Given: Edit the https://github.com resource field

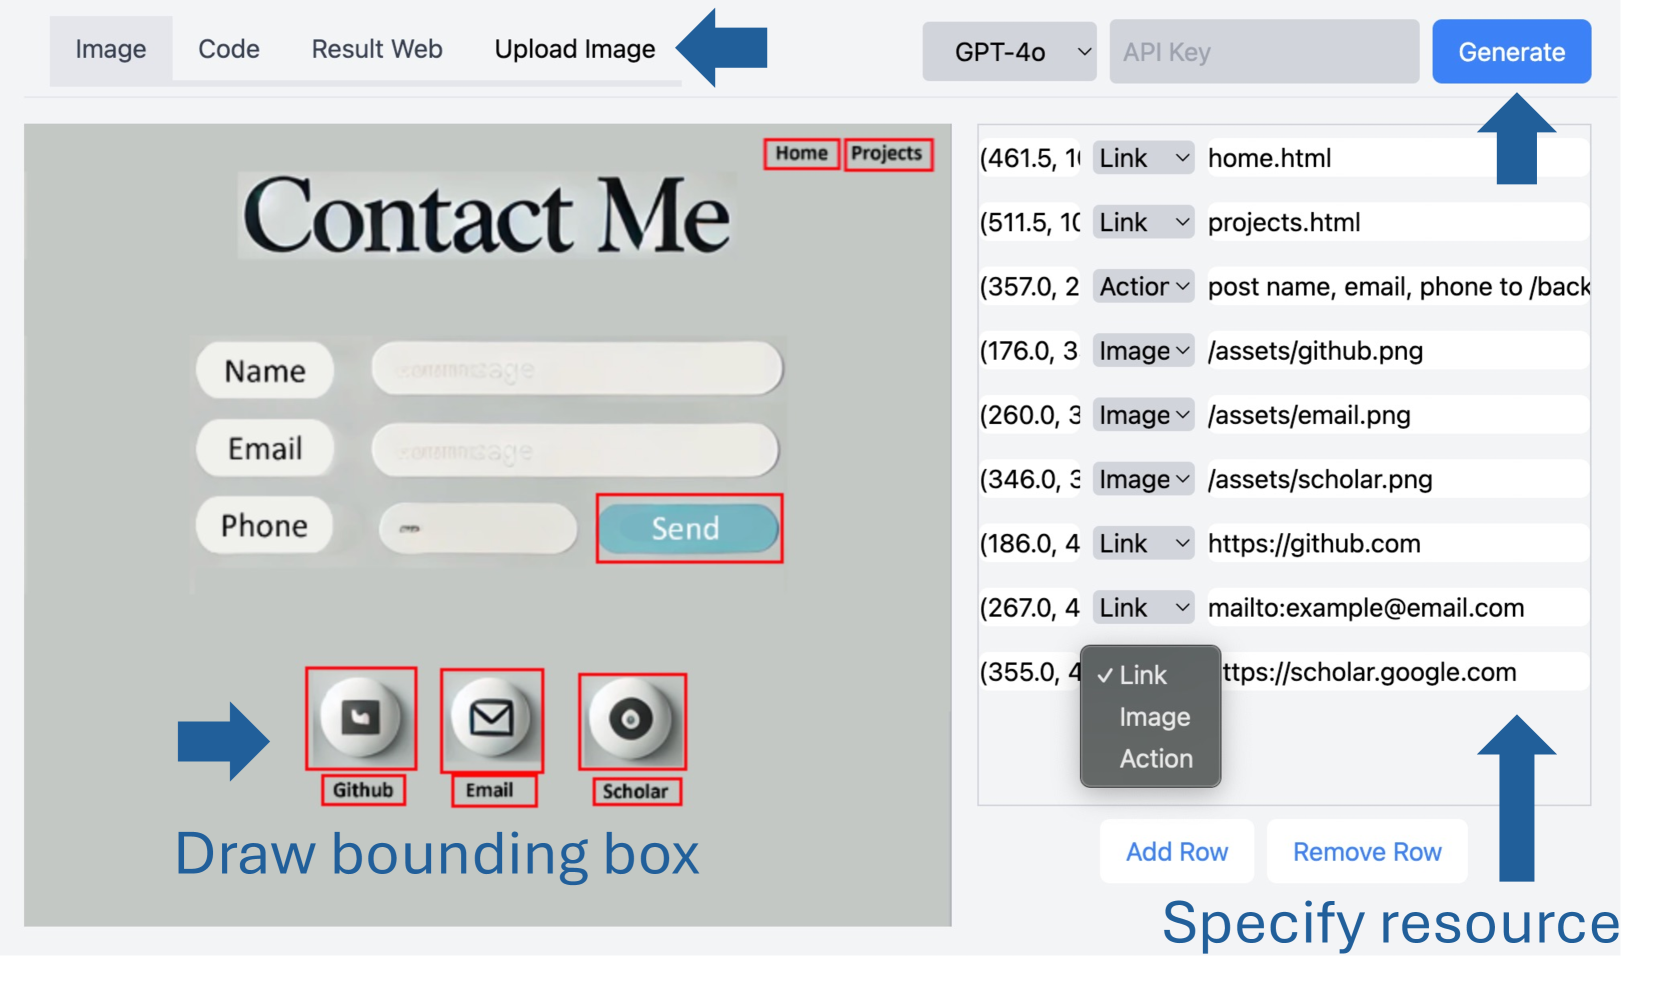Looking at the screenshot, I should (x=1398, y=543).
